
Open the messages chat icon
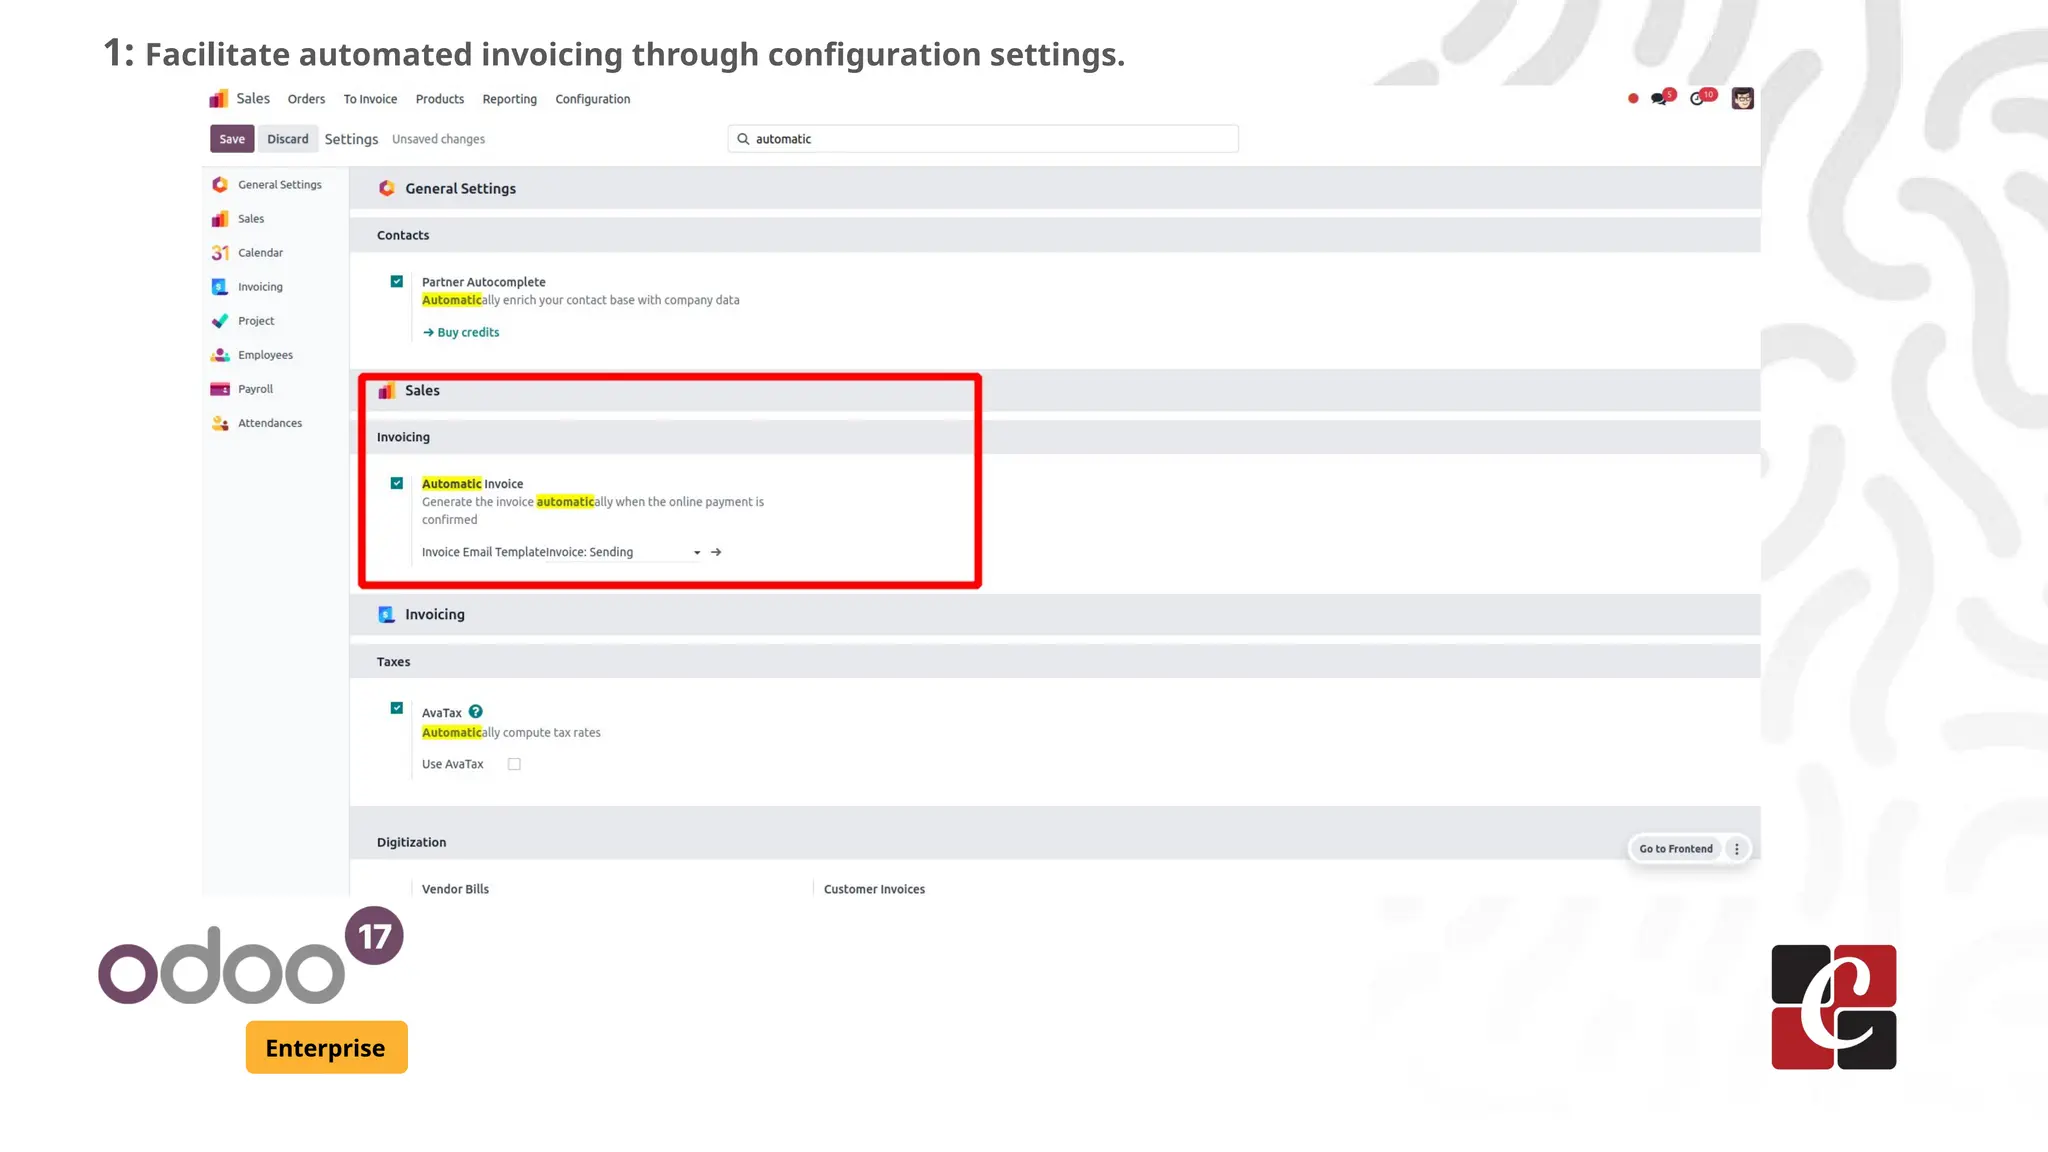coord(1660,98)
